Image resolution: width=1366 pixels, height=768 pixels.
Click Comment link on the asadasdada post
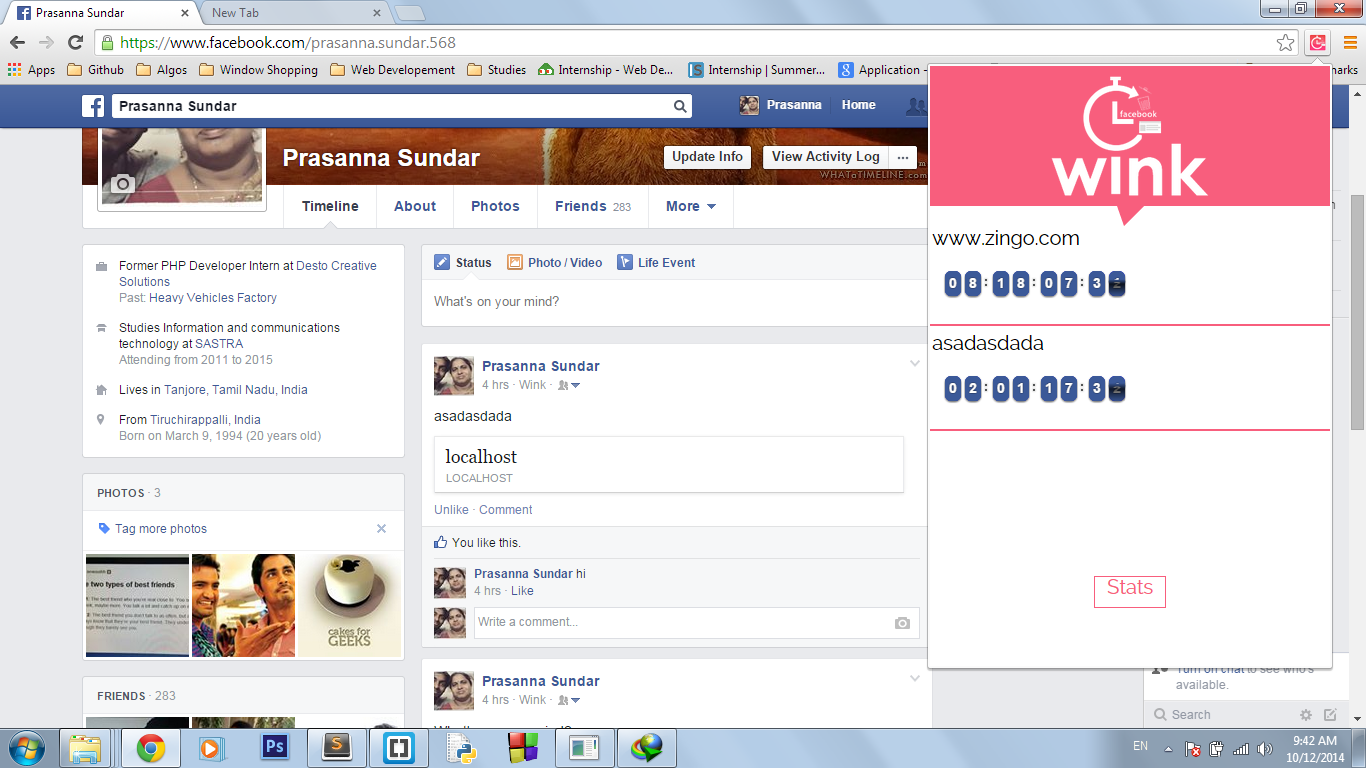click(x=506, y=510)
